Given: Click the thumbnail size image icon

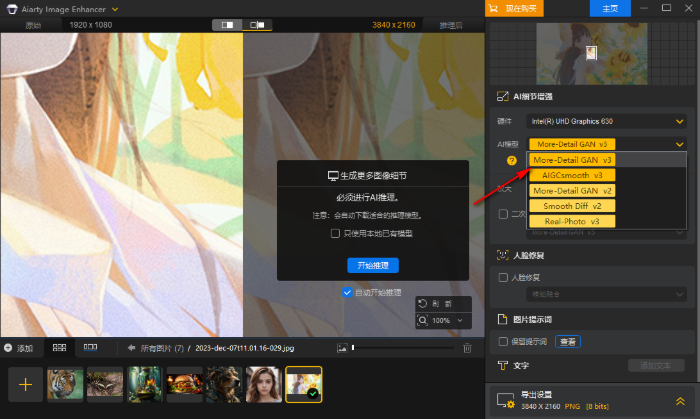Looking at the screenshot, I should click(x=342, y=348).
